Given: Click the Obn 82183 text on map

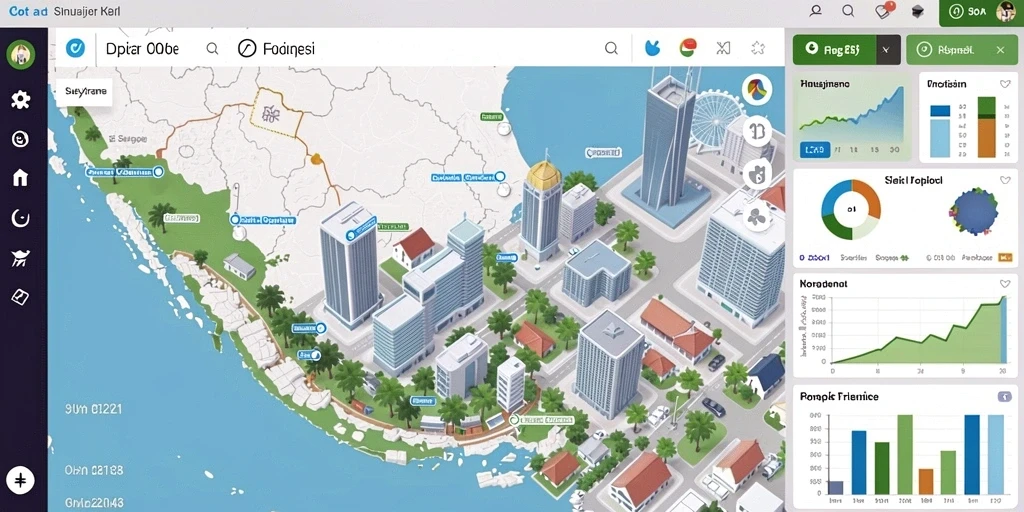Looking at the screenshot, I should (94, 470).
